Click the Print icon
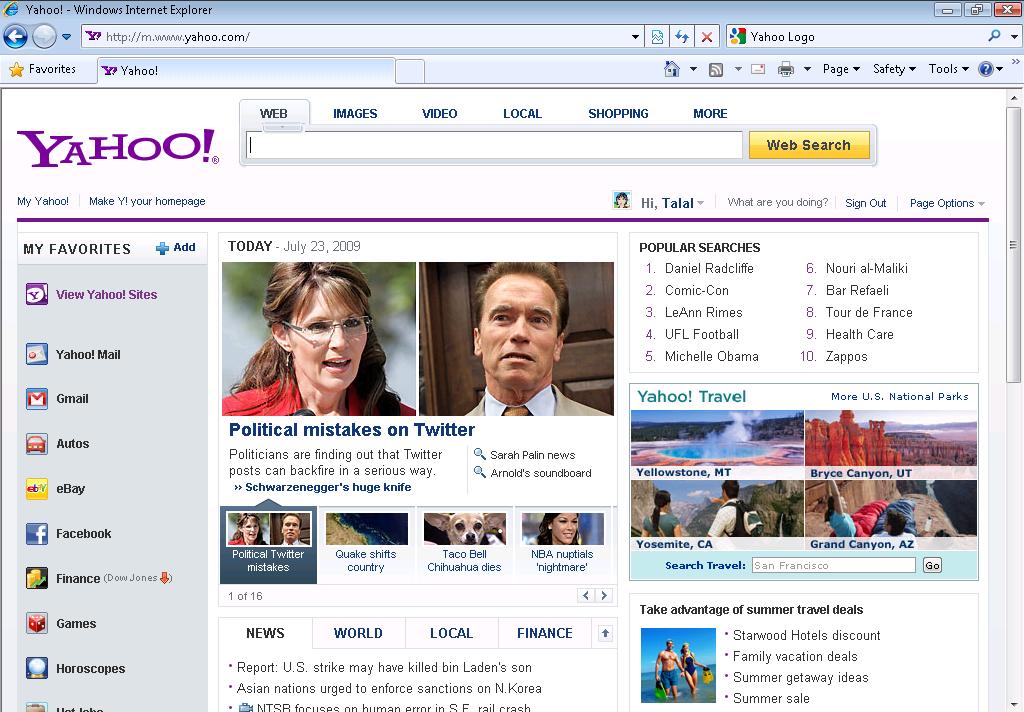Image resolution: width=1024 pixels, height=712 pixels. [786, 69]
